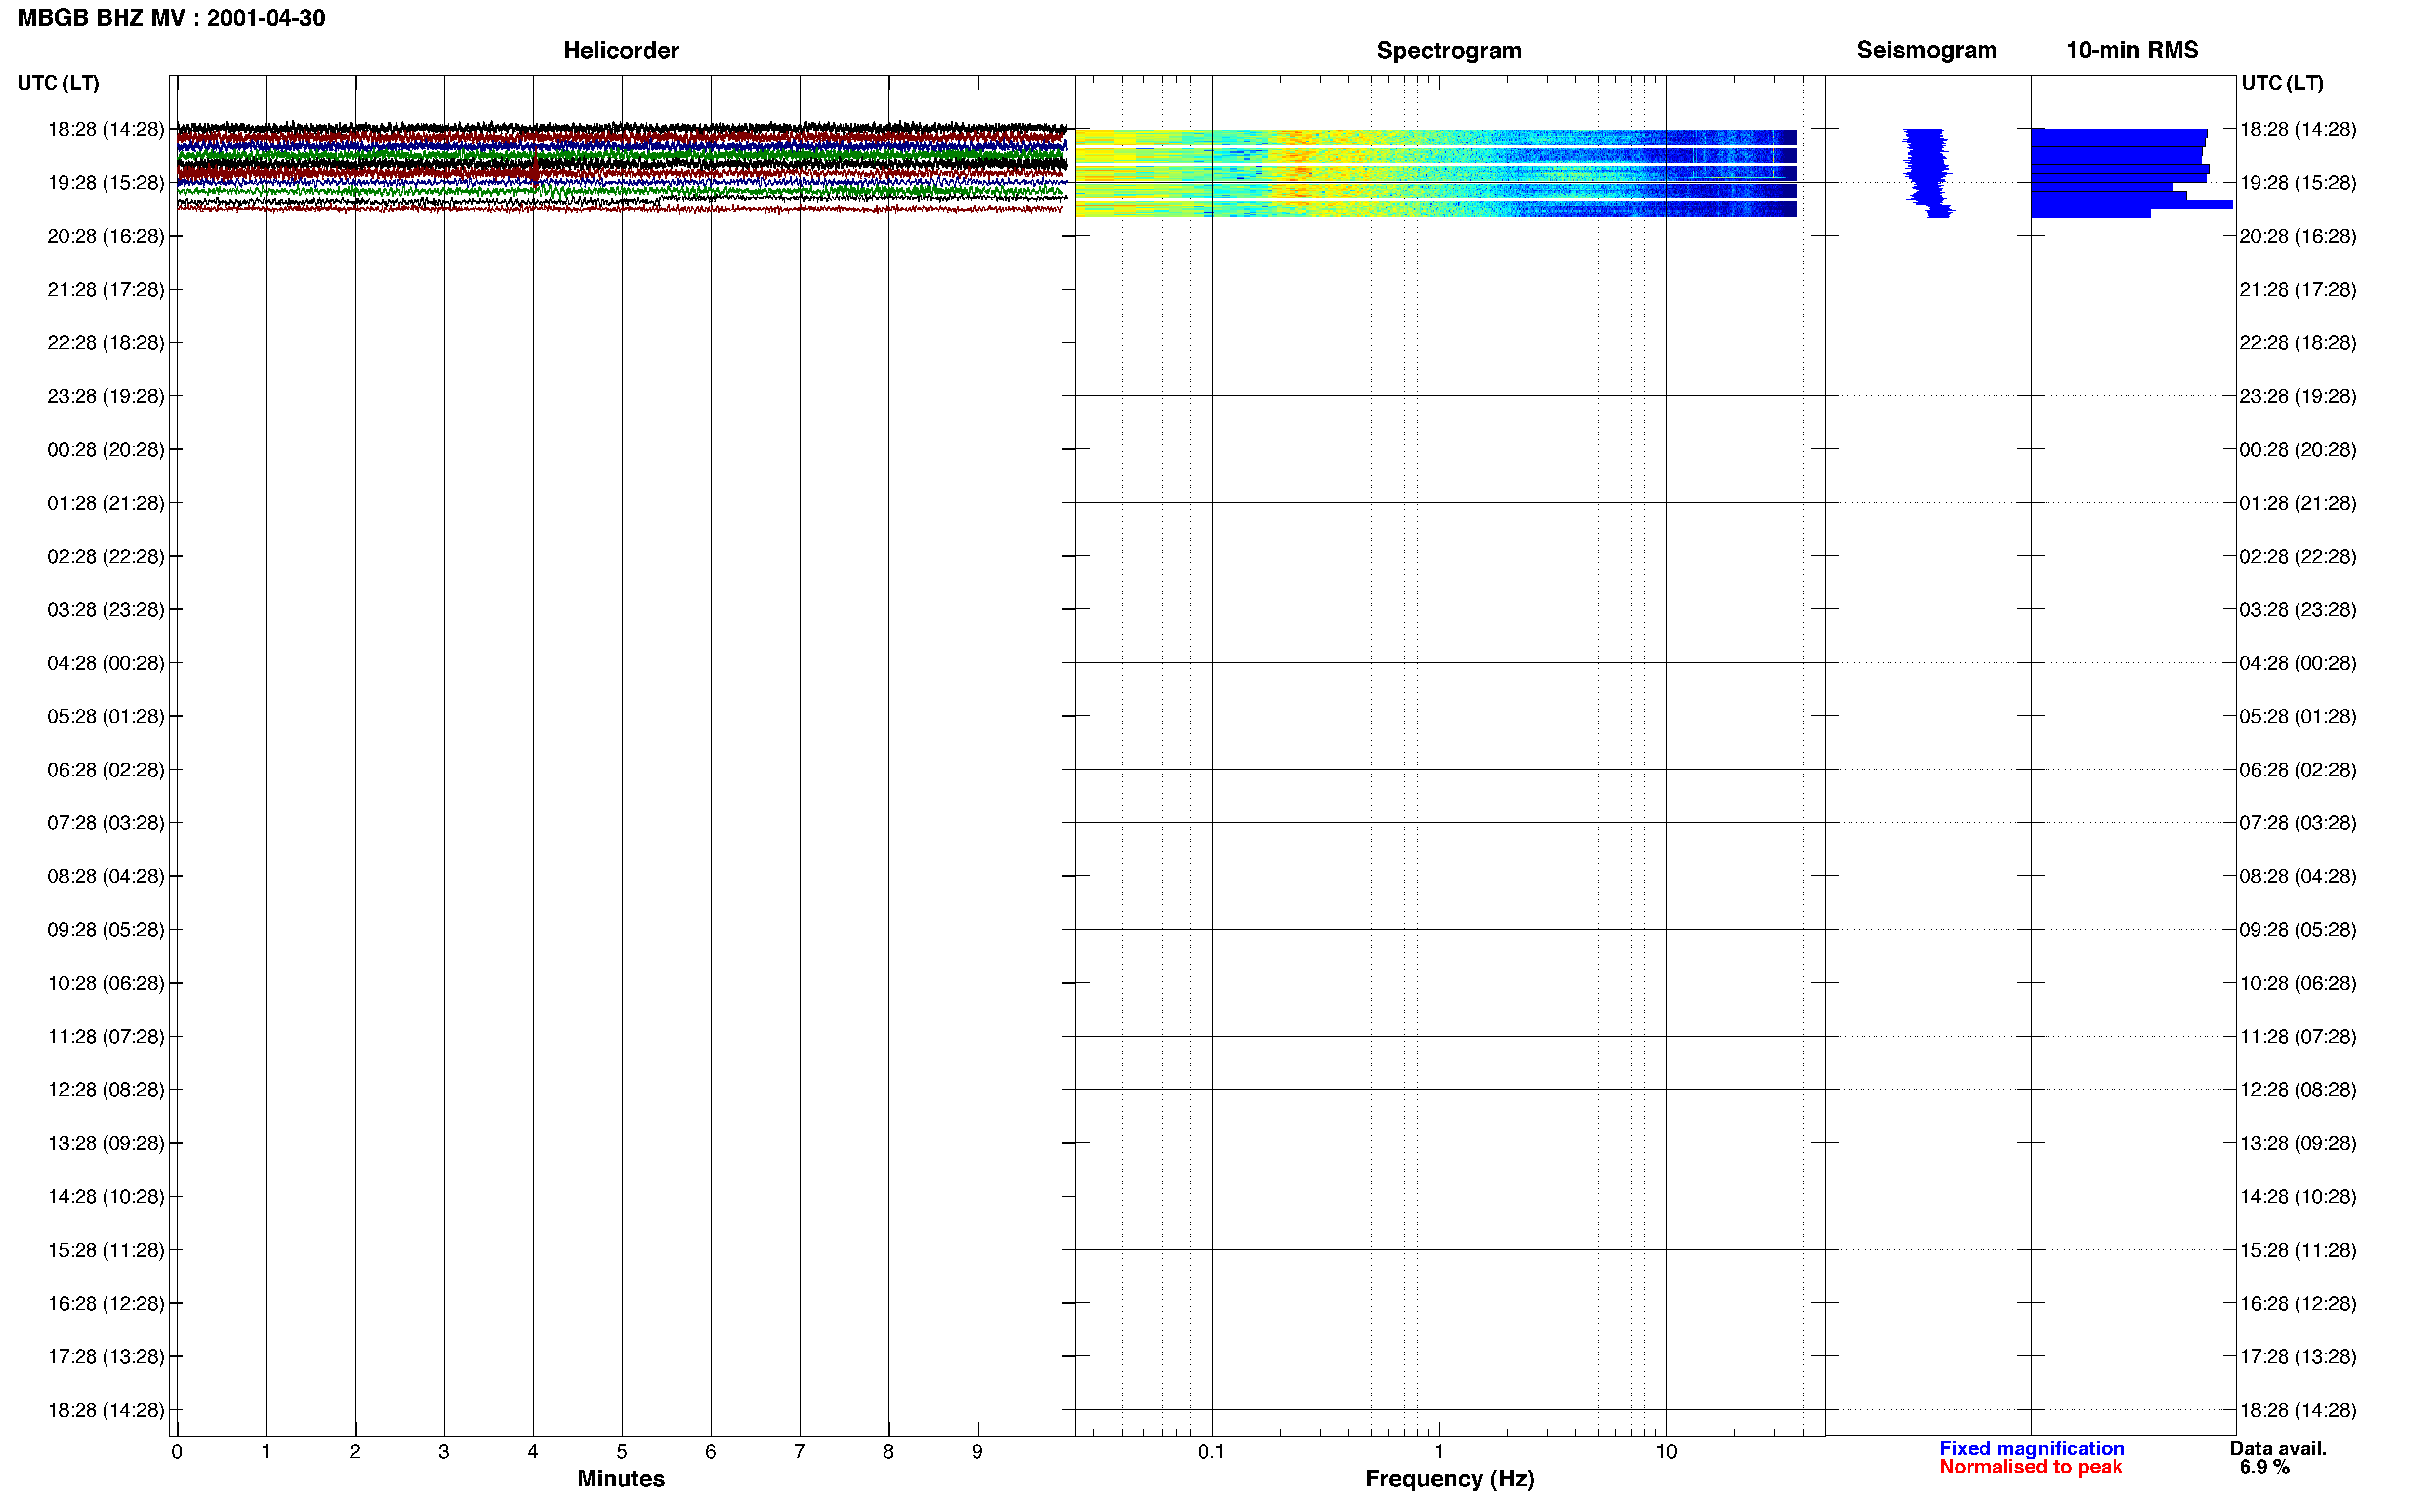Click left time label '00:28 (20:28)'
Screen dimensions: 2418x1512
click(106, 449)
